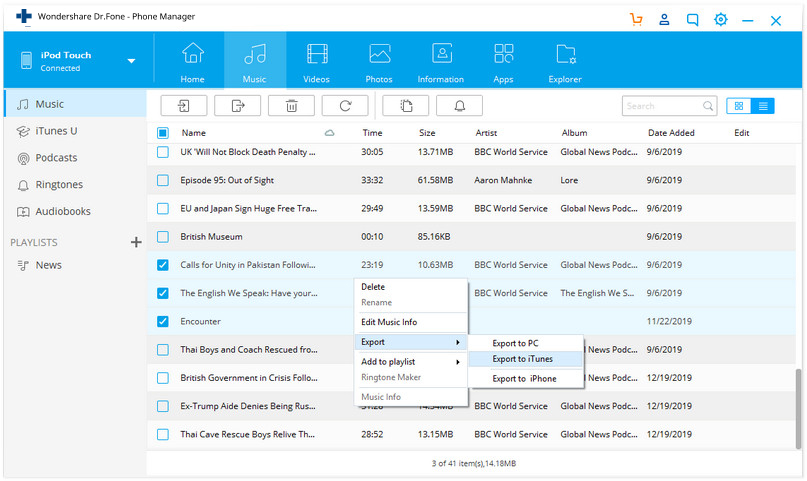Click the export music toolbar button
807x481 pixels.
(x=238, y=106)
